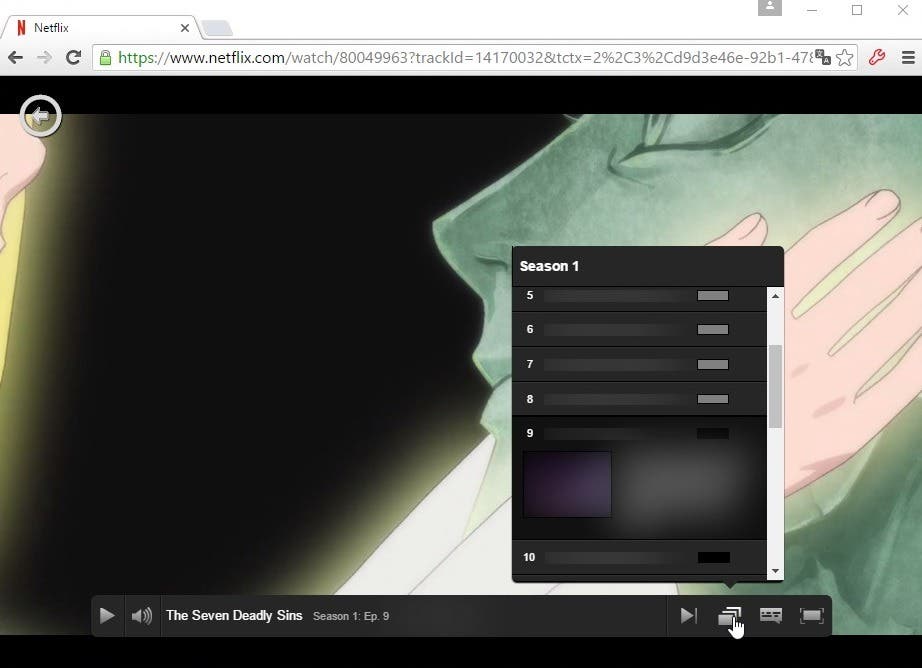Mute the volume speaker icon
This screenshot has height=668, width=922.
(x=142, y=616)
